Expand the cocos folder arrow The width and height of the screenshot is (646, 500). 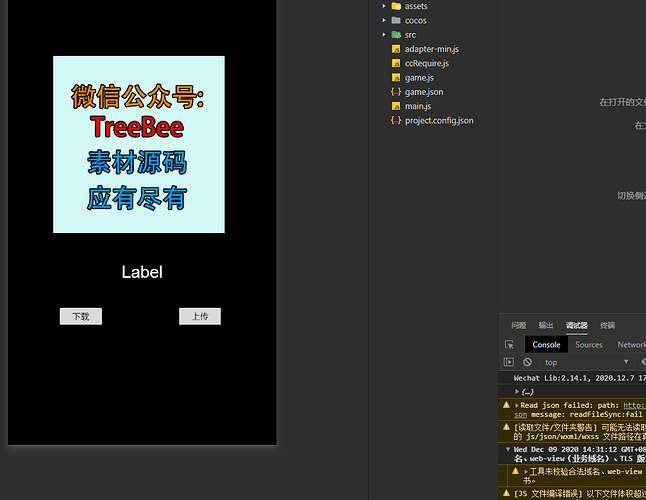(384, 20)
